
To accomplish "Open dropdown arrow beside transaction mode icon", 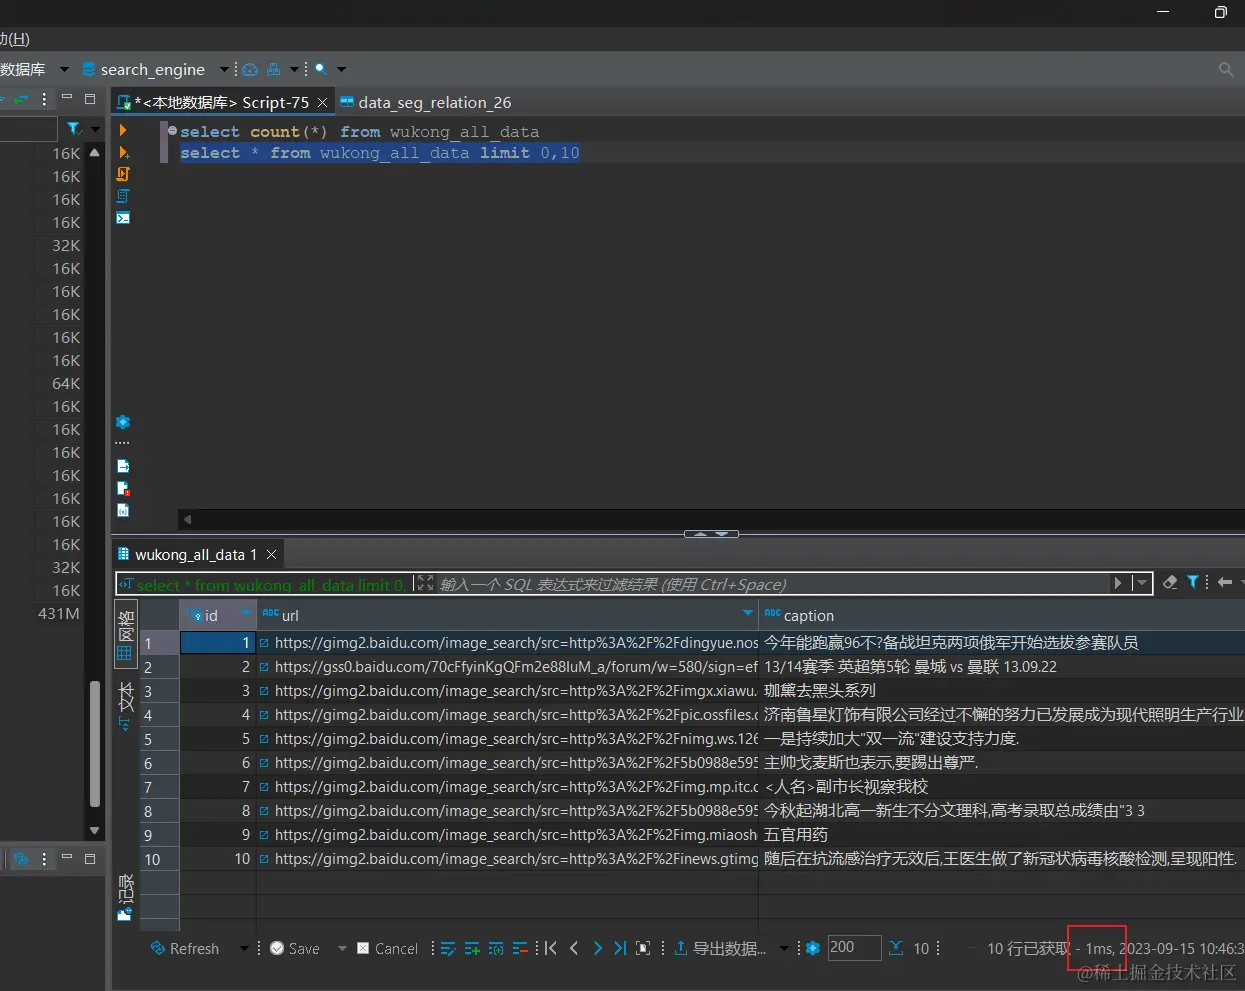I will tap(294, 69).
